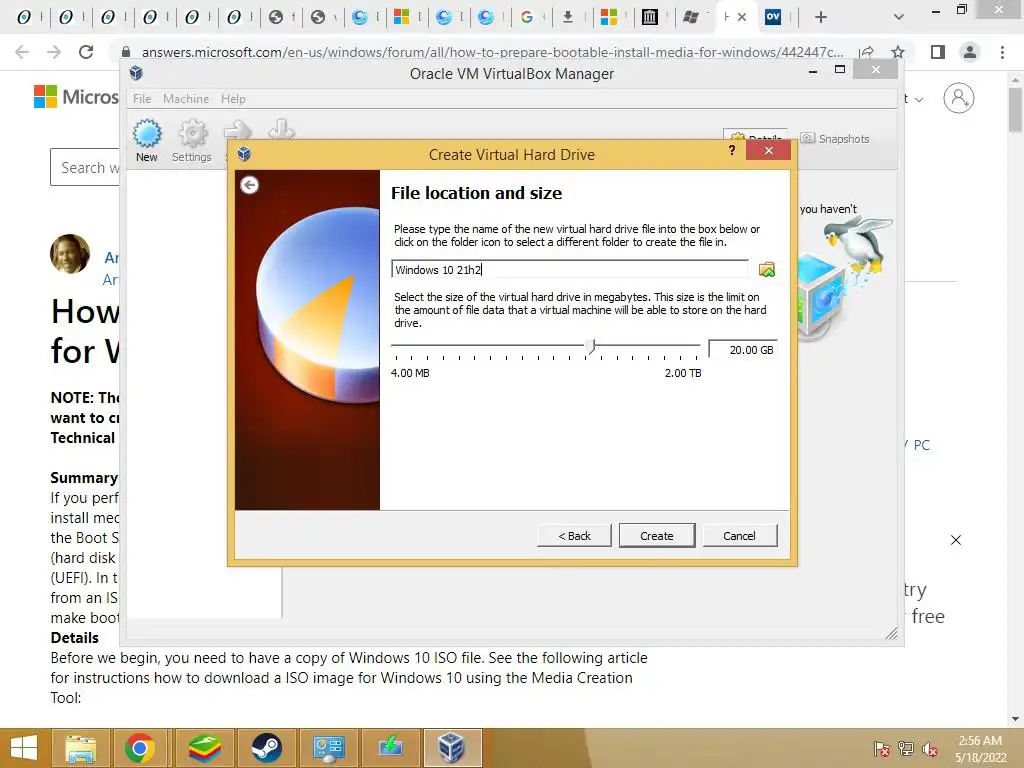Switch to the blue OV browser tab

coord(773,18)
